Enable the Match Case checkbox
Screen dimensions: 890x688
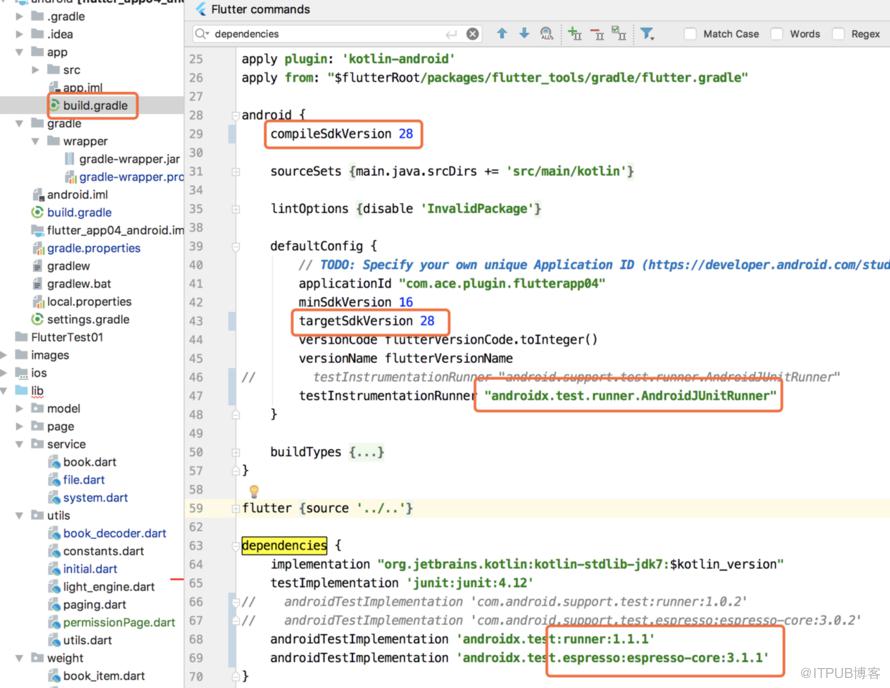pos(690,34)
